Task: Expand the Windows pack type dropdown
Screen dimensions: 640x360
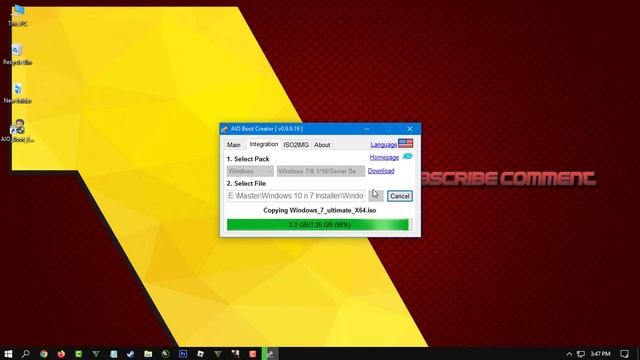Action: [250, 171]
